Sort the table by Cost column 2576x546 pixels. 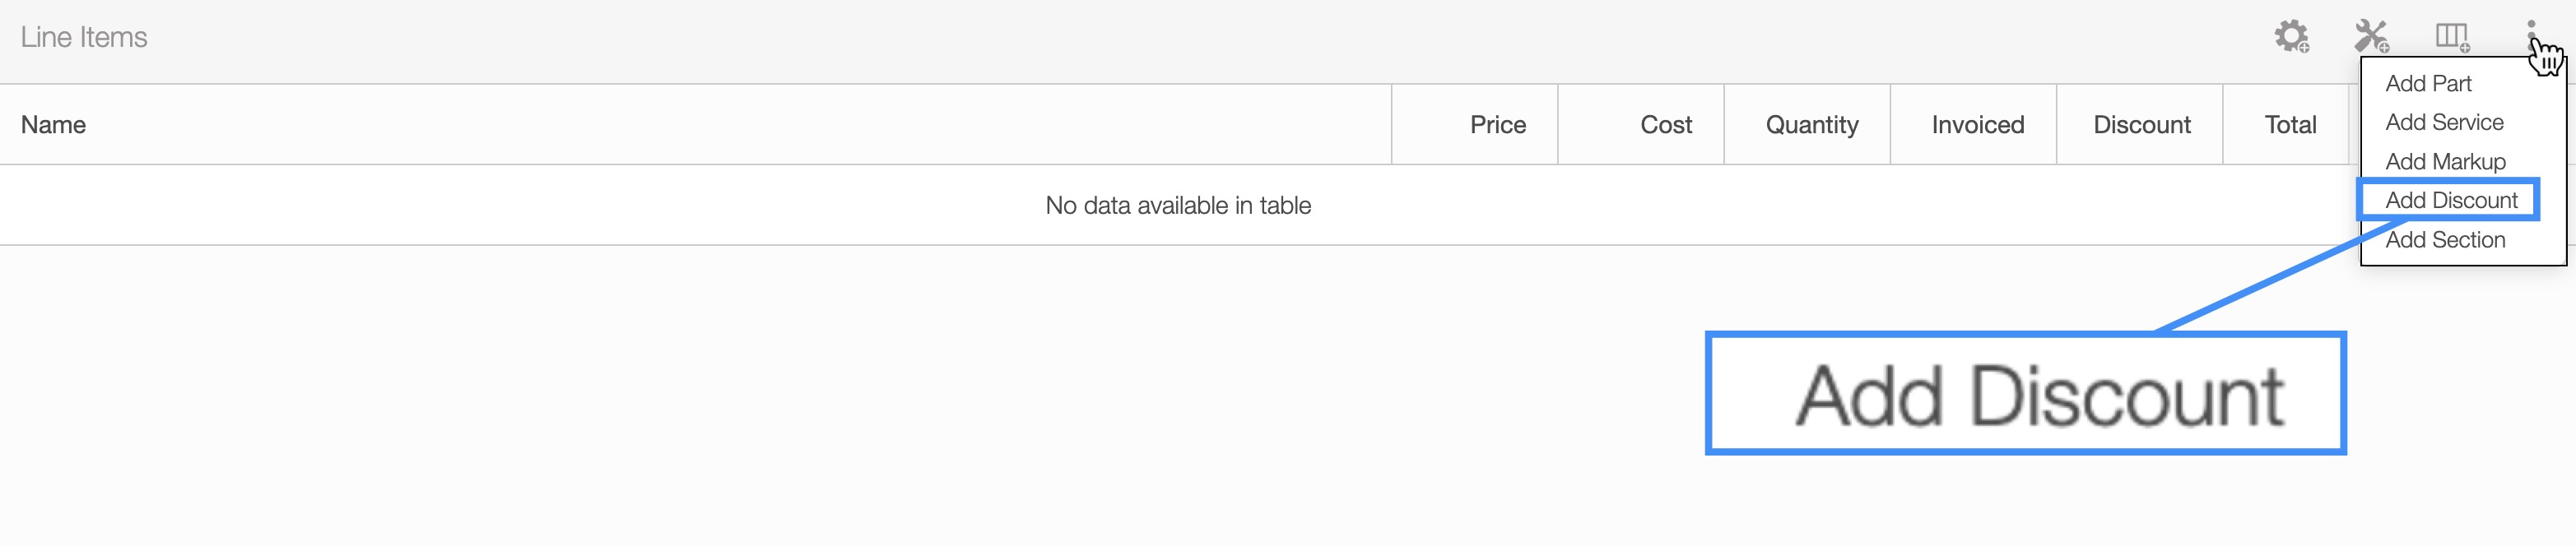click(1666, 125)
